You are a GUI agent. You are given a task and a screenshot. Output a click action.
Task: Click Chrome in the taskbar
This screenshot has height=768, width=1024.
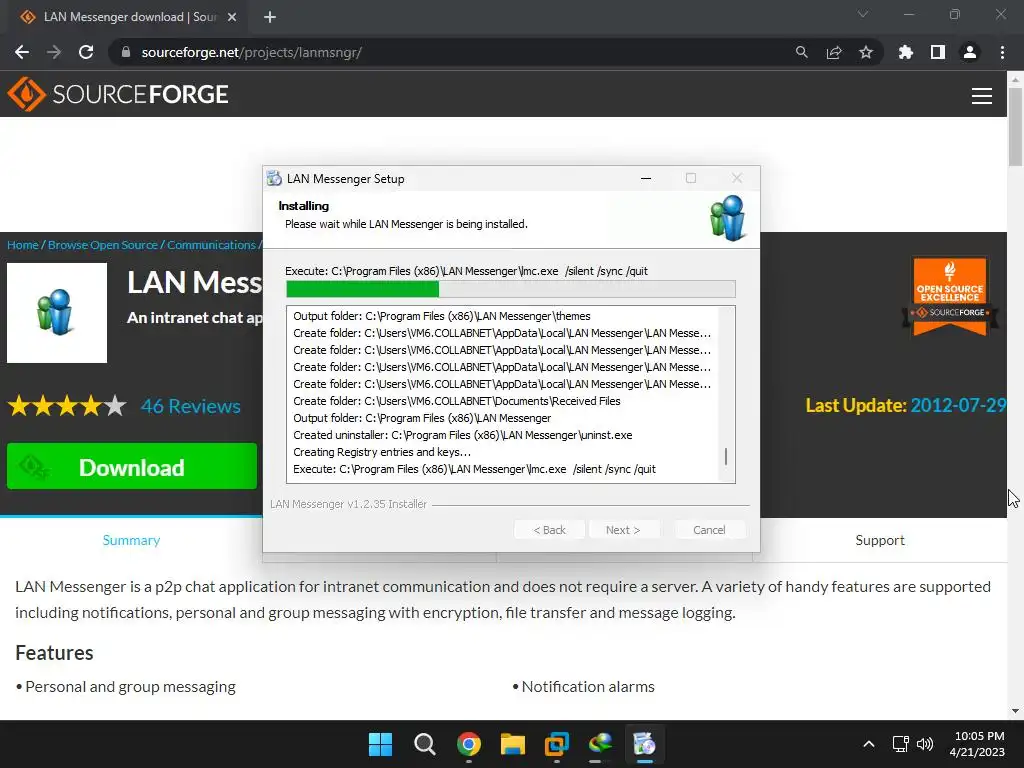pyautogui.click(x=469, y=744)
